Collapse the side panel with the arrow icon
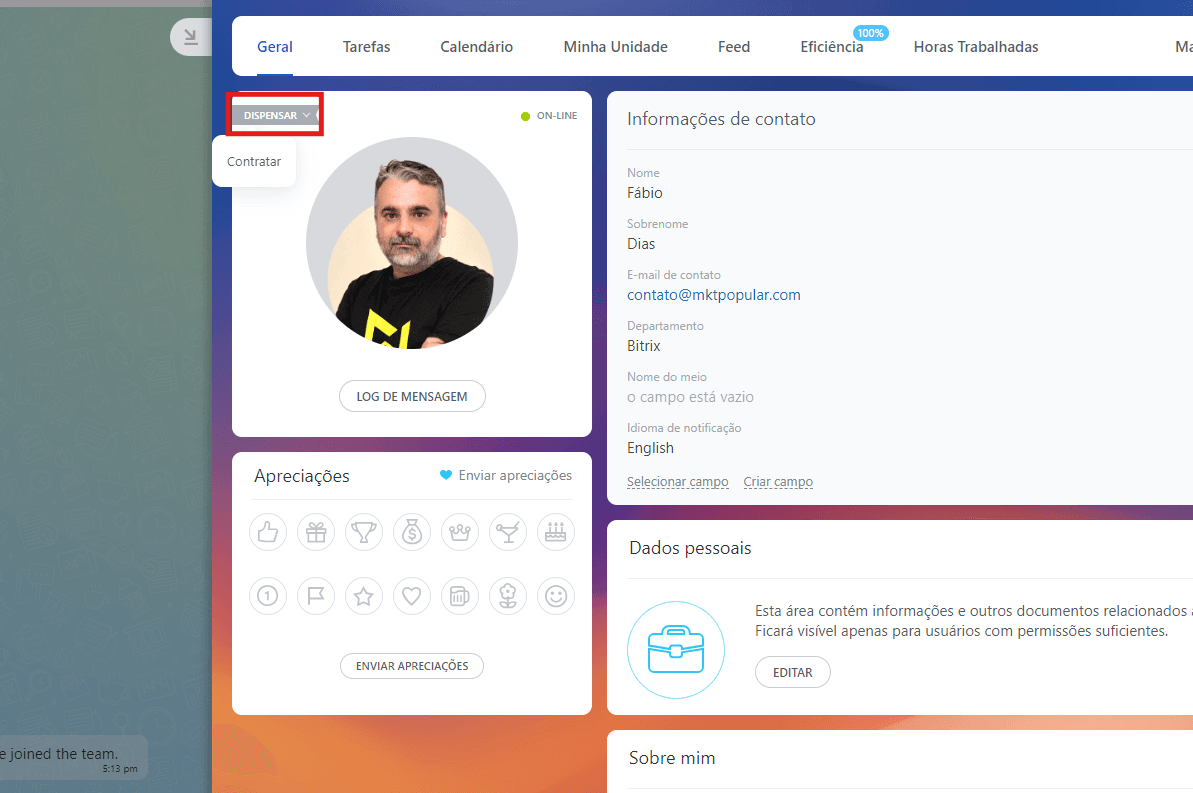The height and width of the screenshot is (793, 1193). 190,38
